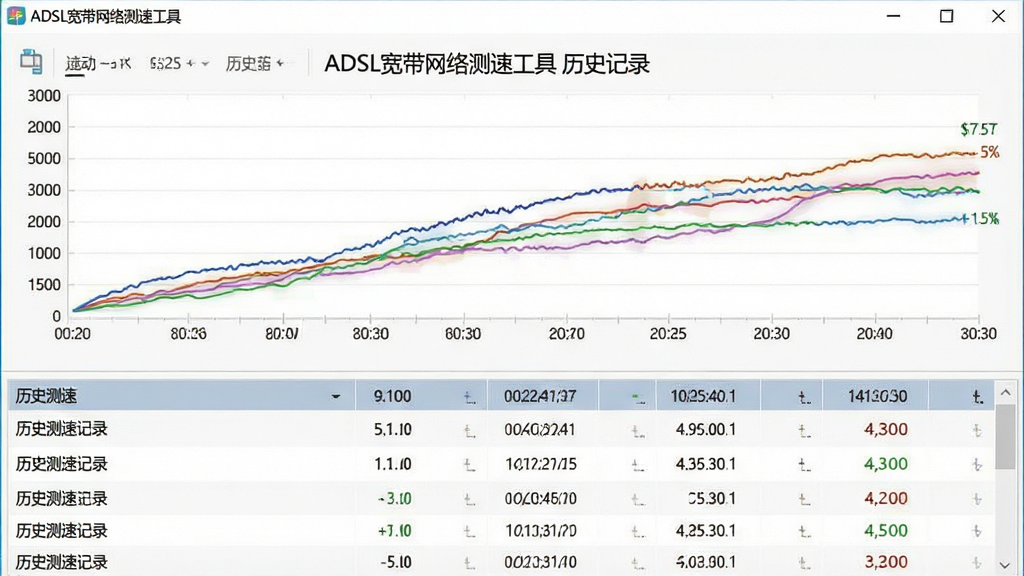The height and width of the screenshot is (576, 1024).
Task: Click the $7.57 chart label
Action: (x=978, y=129)
